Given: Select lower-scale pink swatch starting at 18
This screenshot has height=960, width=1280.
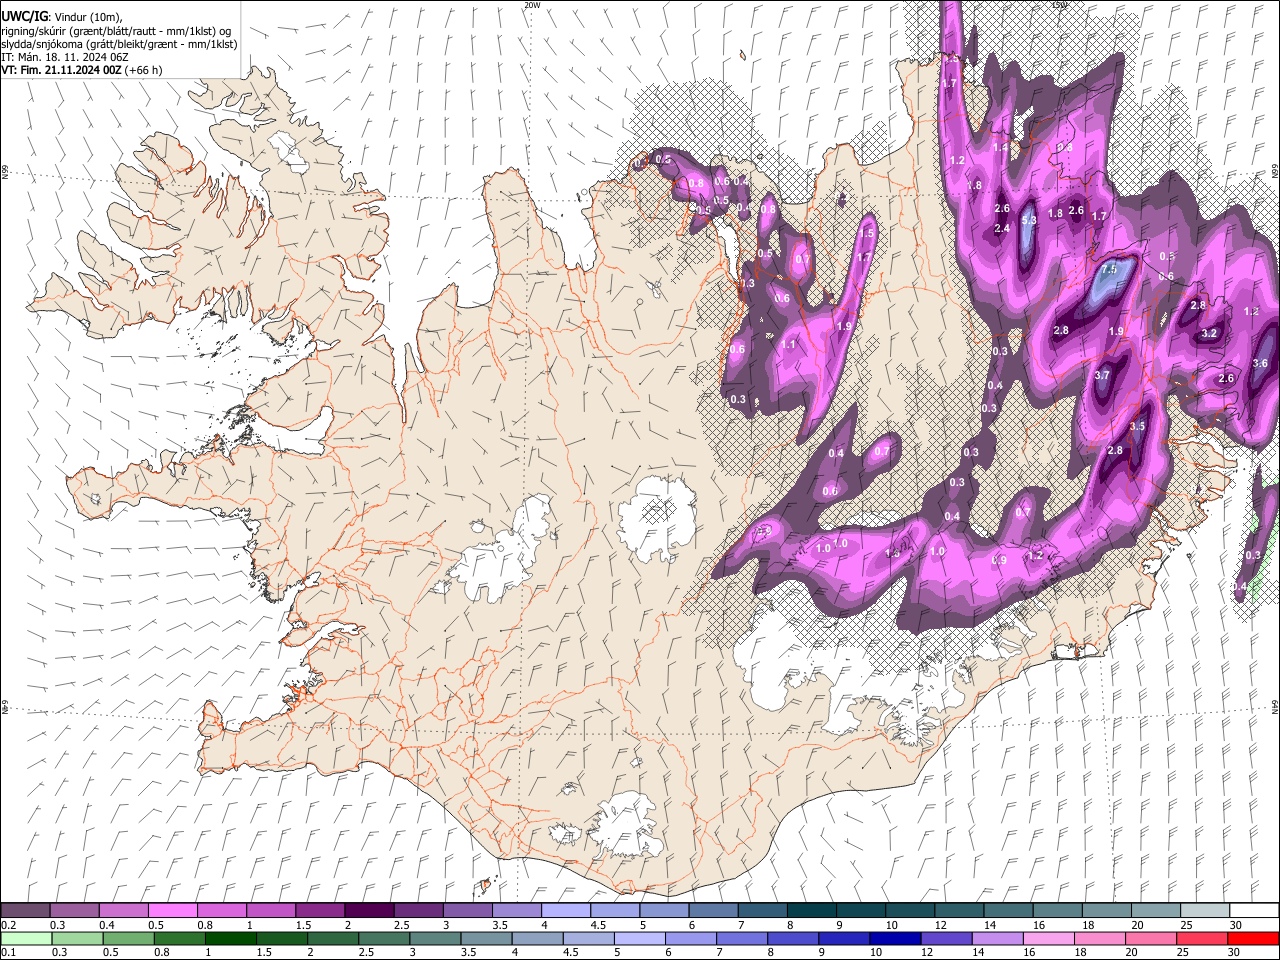Looking at the screenshot, I should pos(1098,939).
